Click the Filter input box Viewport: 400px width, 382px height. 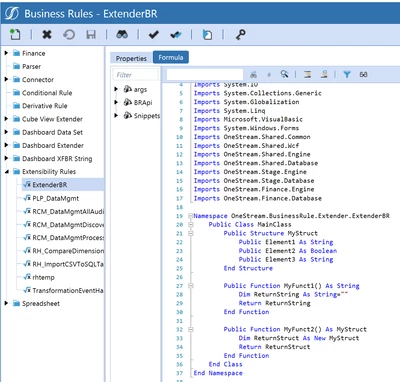136,75
